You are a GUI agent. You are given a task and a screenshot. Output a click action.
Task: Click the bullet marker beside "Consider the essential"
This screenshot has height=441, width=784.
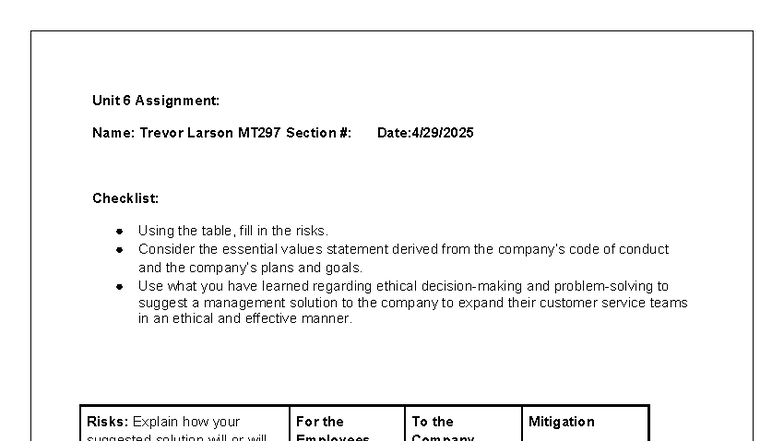120,249
